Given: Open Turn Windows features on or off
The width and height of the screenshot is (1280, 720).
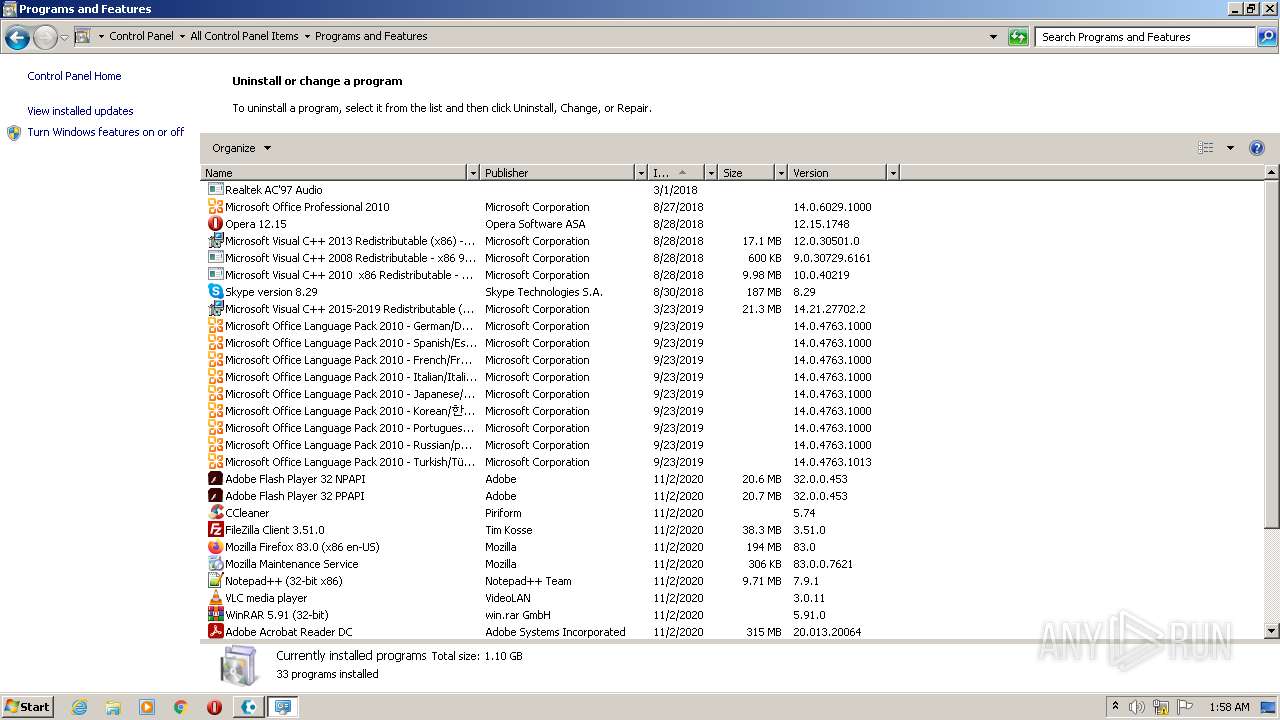Looking at the screenshot, I should [105, 132].
